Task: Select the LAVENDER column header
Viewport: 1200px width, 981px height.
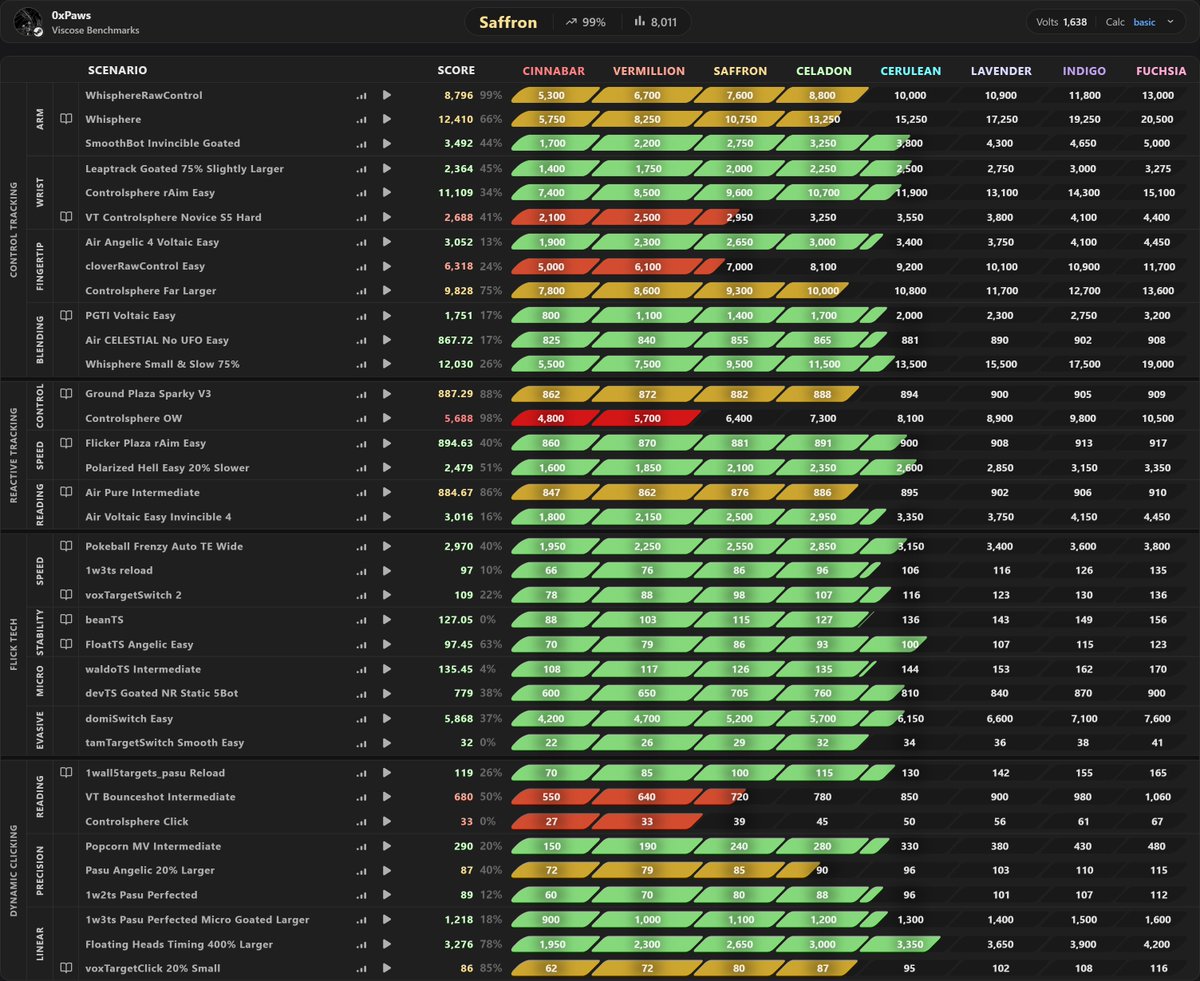Action: coord(1001,71)
